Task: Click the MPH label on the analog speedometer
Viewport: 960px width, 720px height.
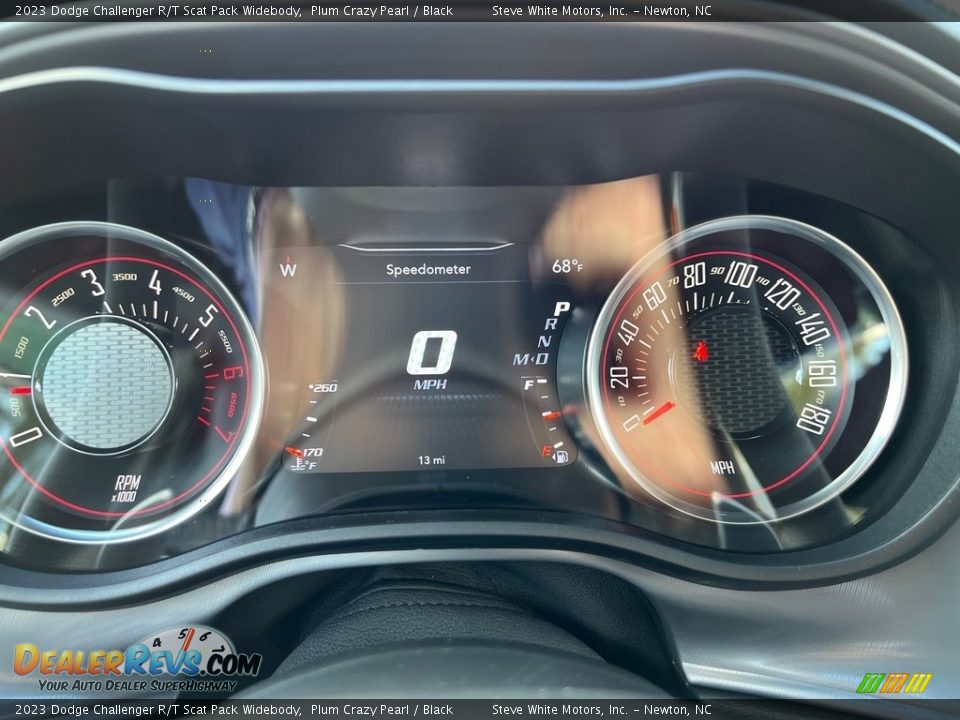Action: coord(722,468)
